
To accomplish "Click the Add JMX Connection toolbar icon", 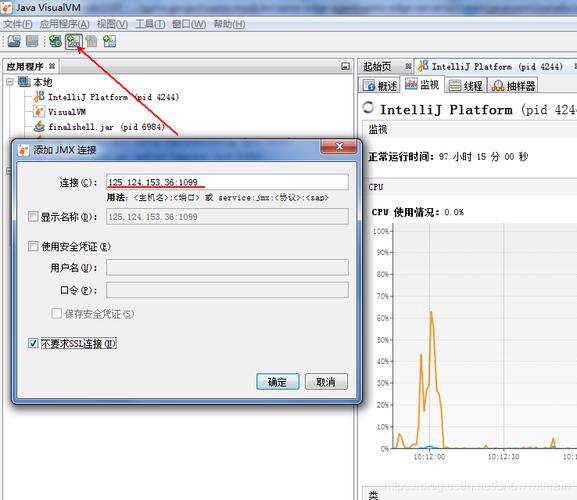I will [x=74, y=41].
